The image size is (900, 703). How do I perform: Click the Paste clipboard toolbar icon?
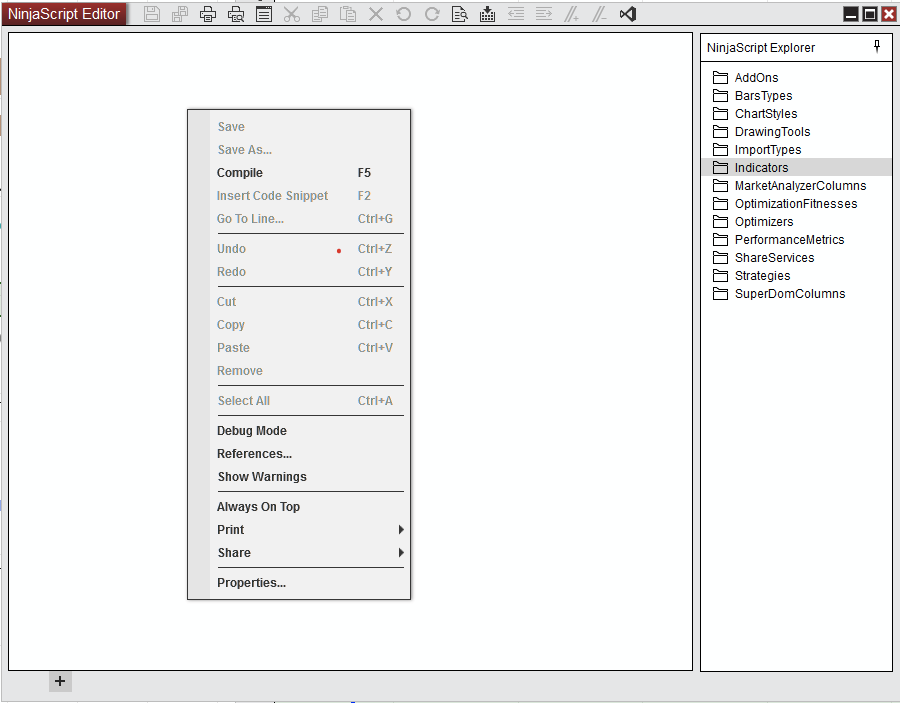point(348,14)
